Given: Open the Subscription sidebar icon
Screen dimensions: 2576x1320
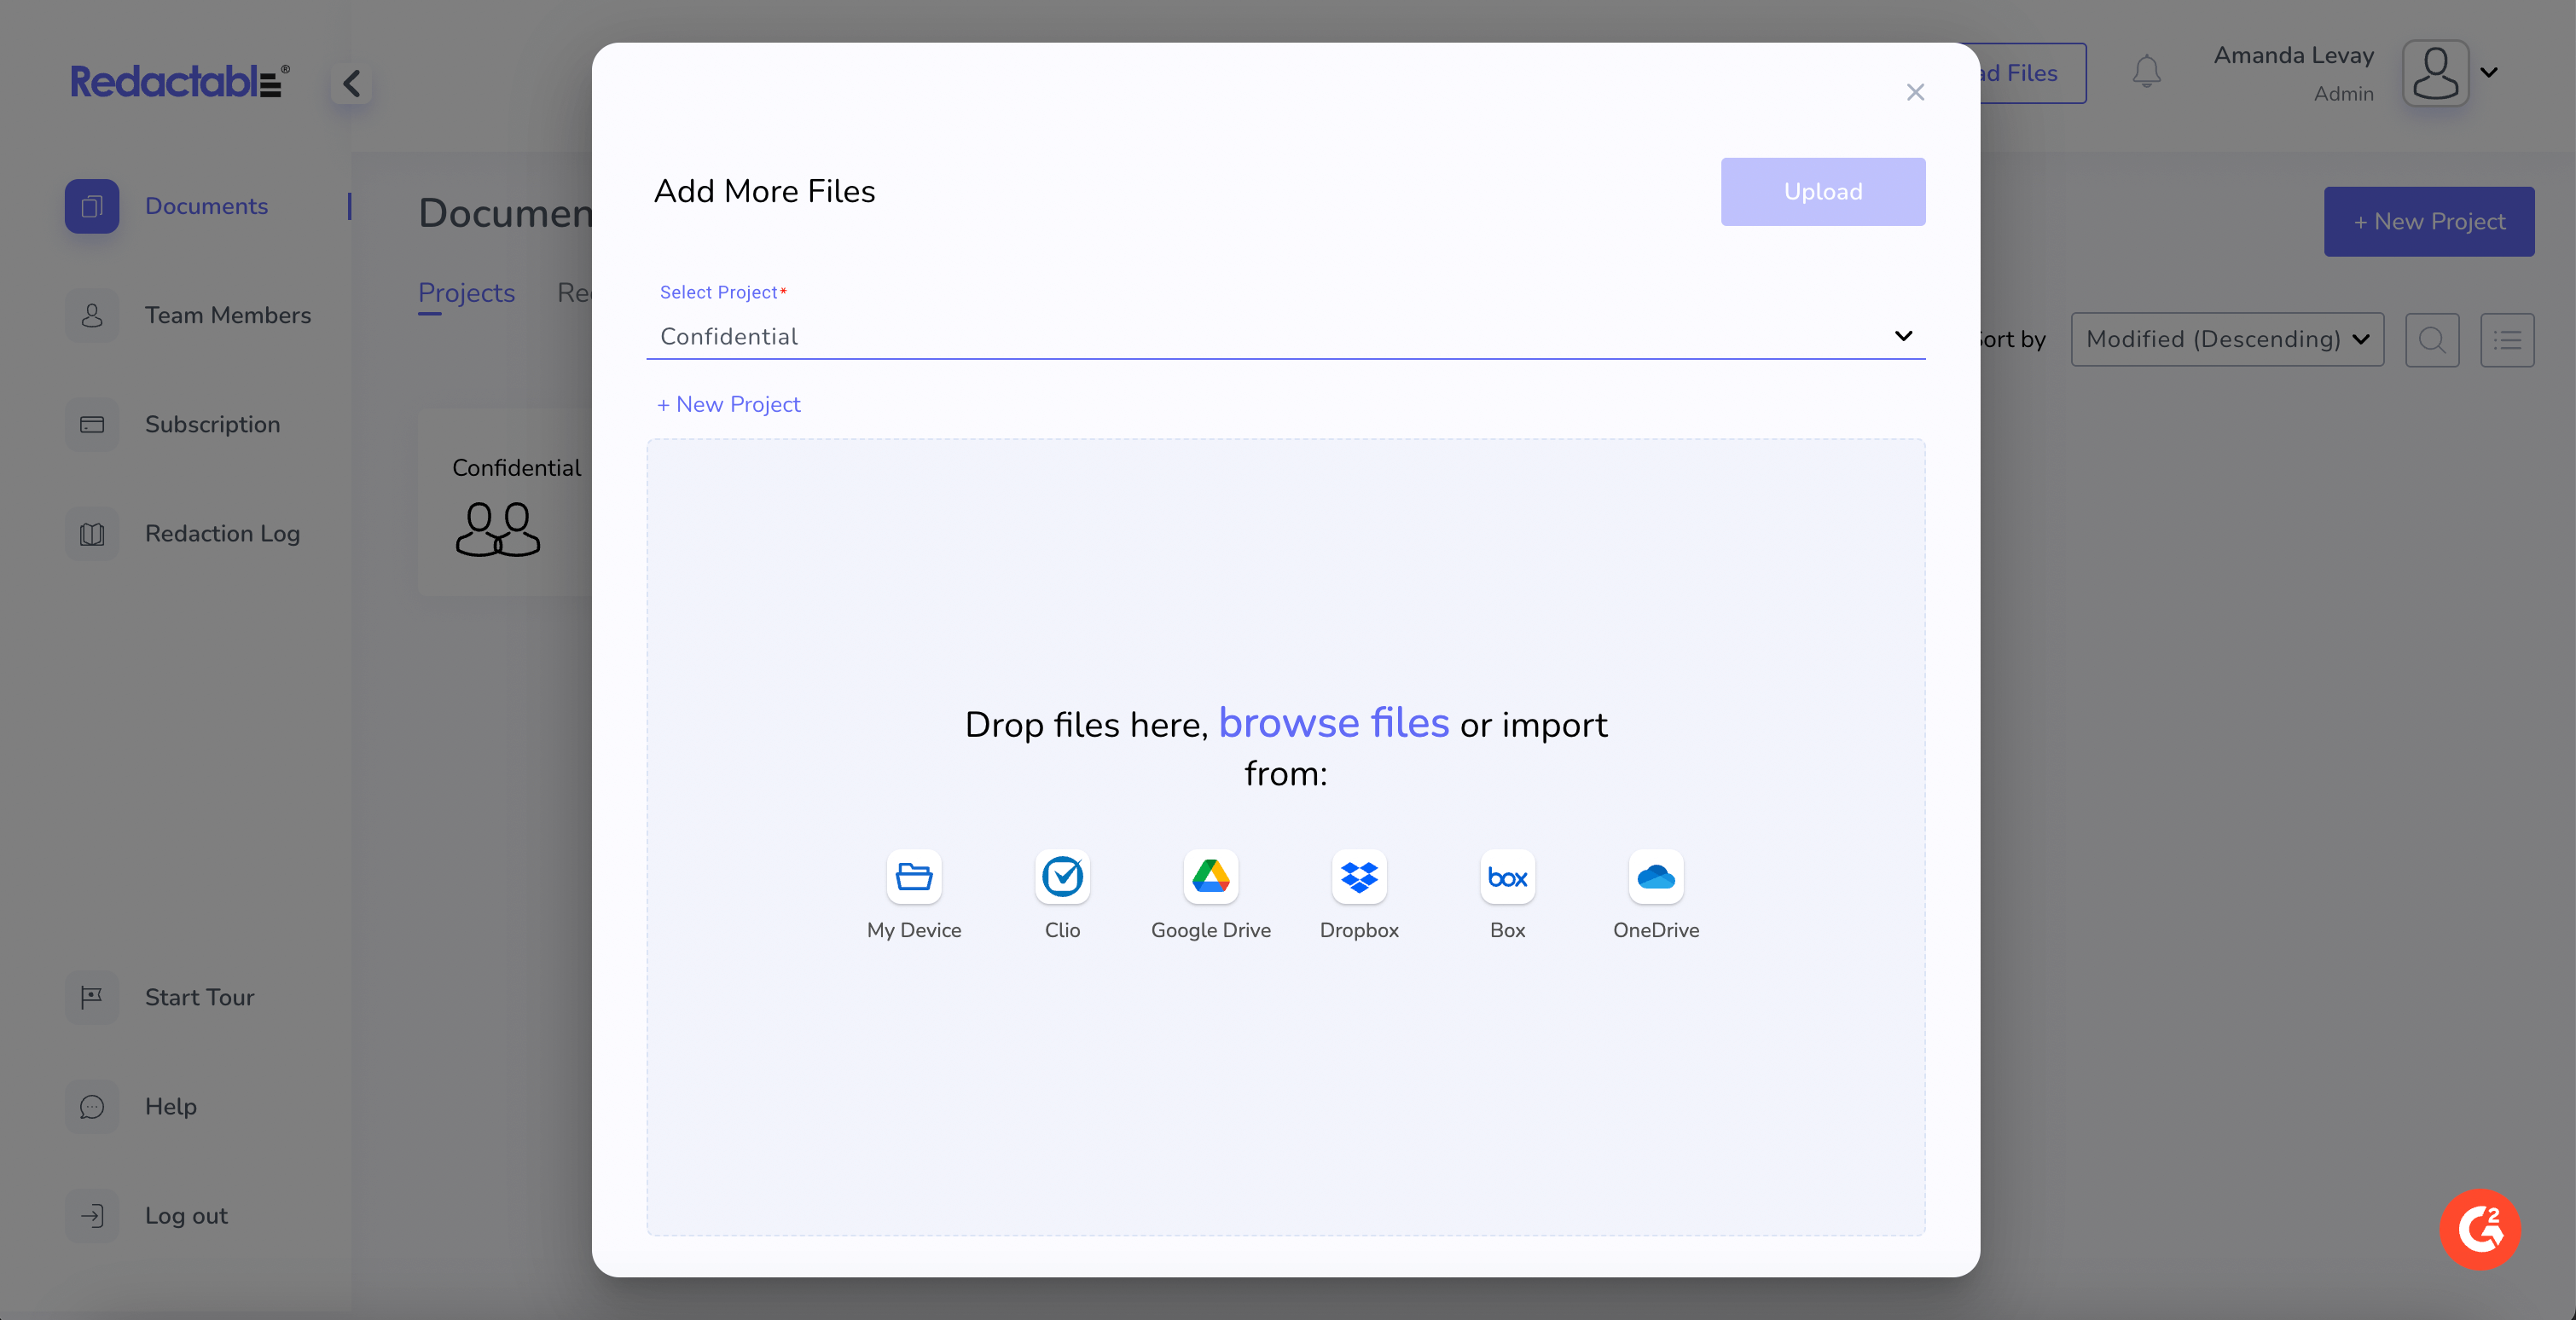Looking at the screenshot, I should click(x=92, y=424).
